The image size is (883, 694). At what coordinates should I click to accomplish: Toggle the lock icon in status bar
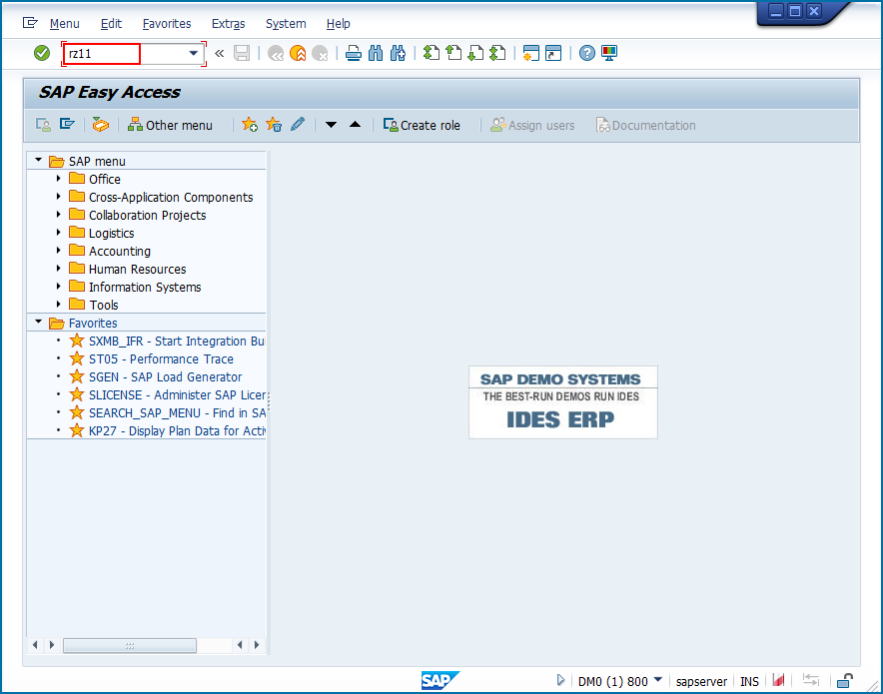tap(845, 681)
